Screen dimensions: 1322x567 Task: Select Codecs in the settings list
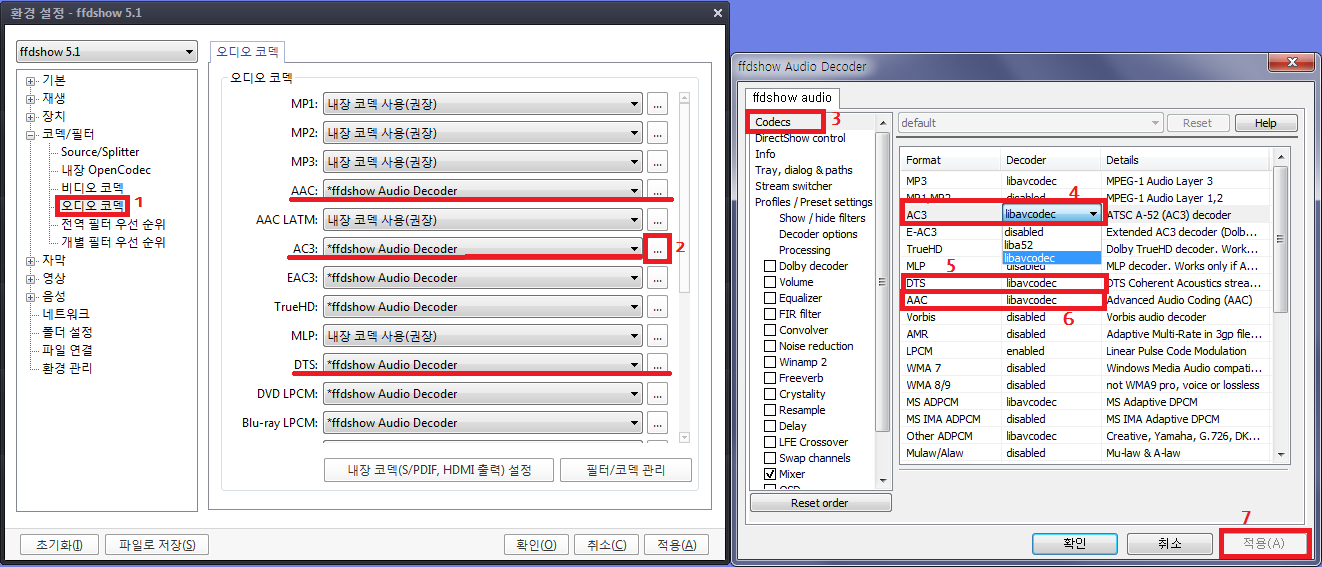773,122
